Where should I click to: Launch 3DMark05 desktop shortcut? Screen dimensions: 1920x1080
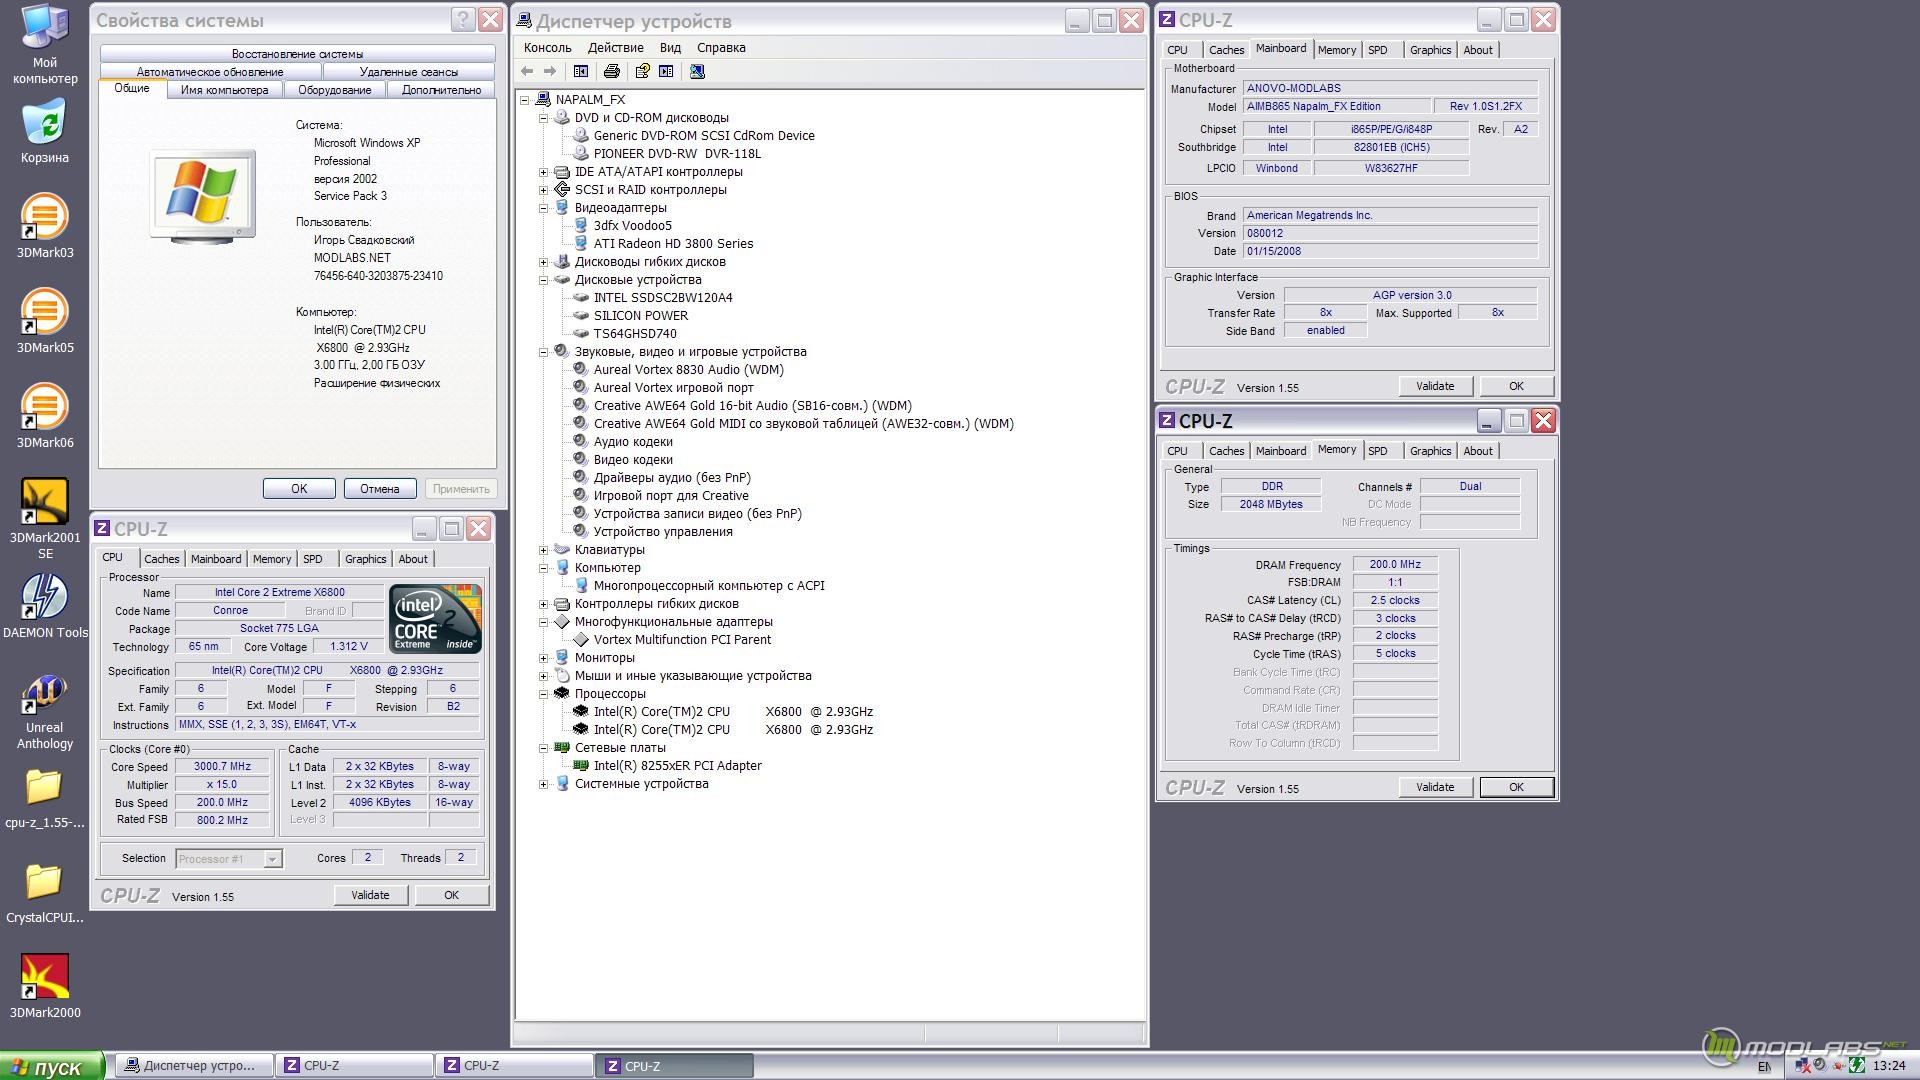tap(45, 321)
